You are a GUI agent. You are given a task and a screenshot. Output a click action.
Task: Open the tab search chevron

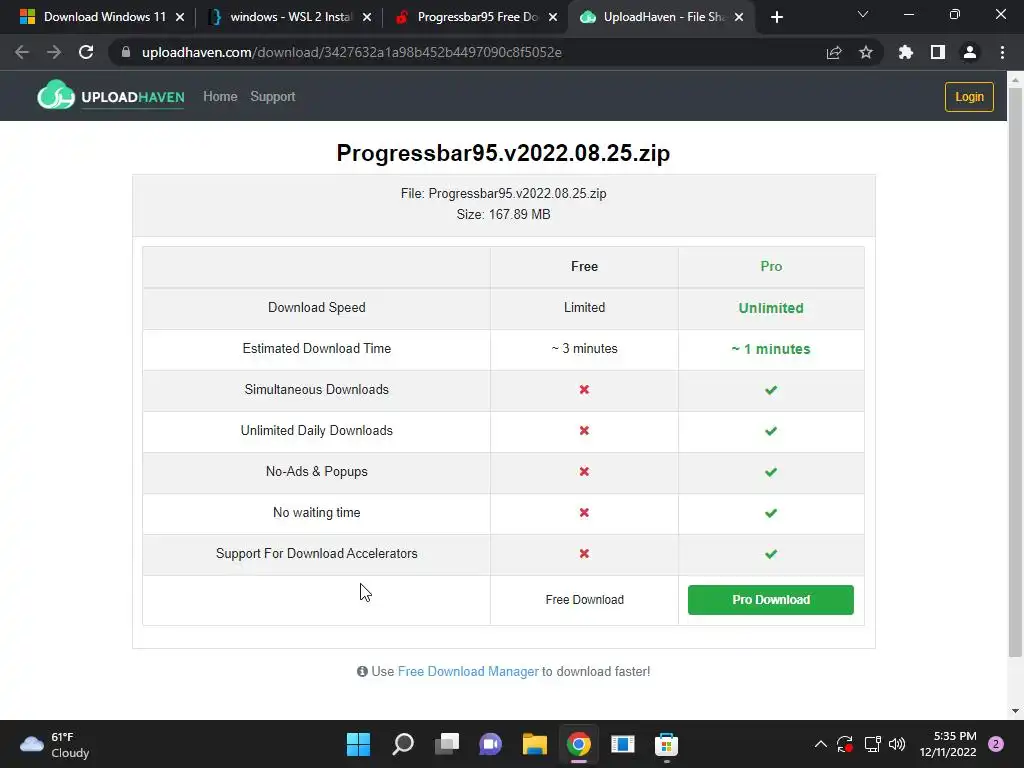[863, 14]
